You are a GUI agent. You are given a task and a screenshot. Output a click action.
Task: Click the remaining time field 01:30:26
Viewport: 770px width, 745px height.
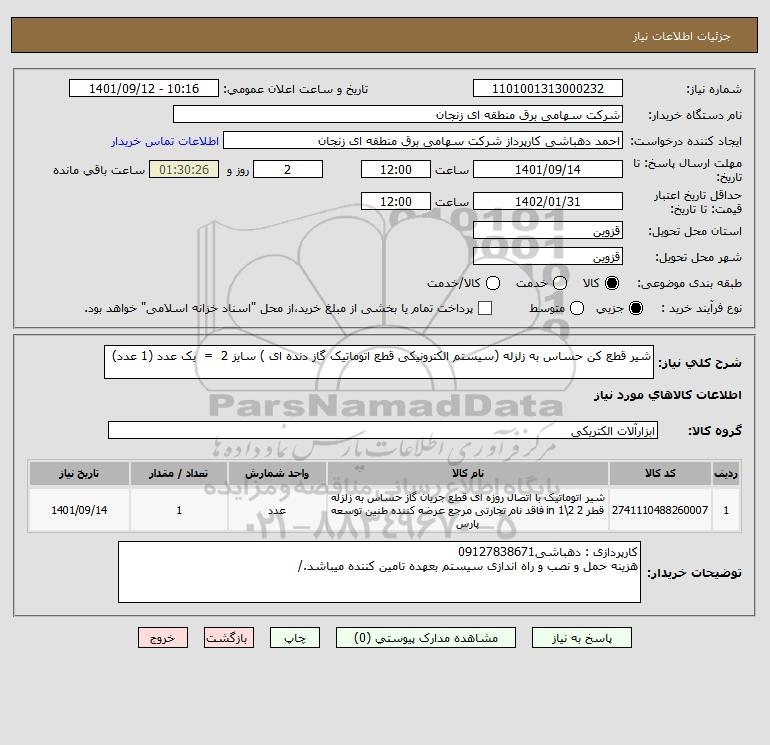[x=184, y=169]
